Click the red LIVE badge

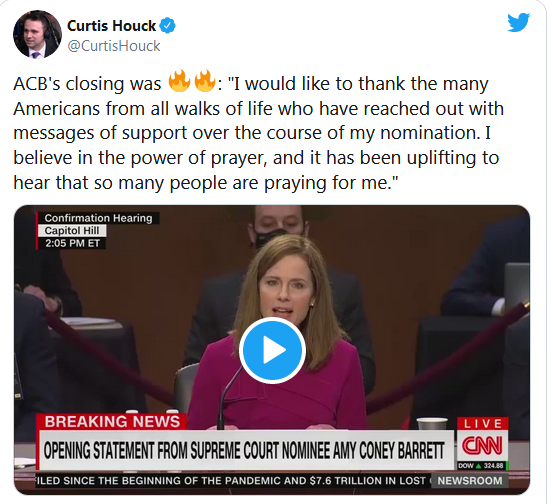click(x=482, y=423)
